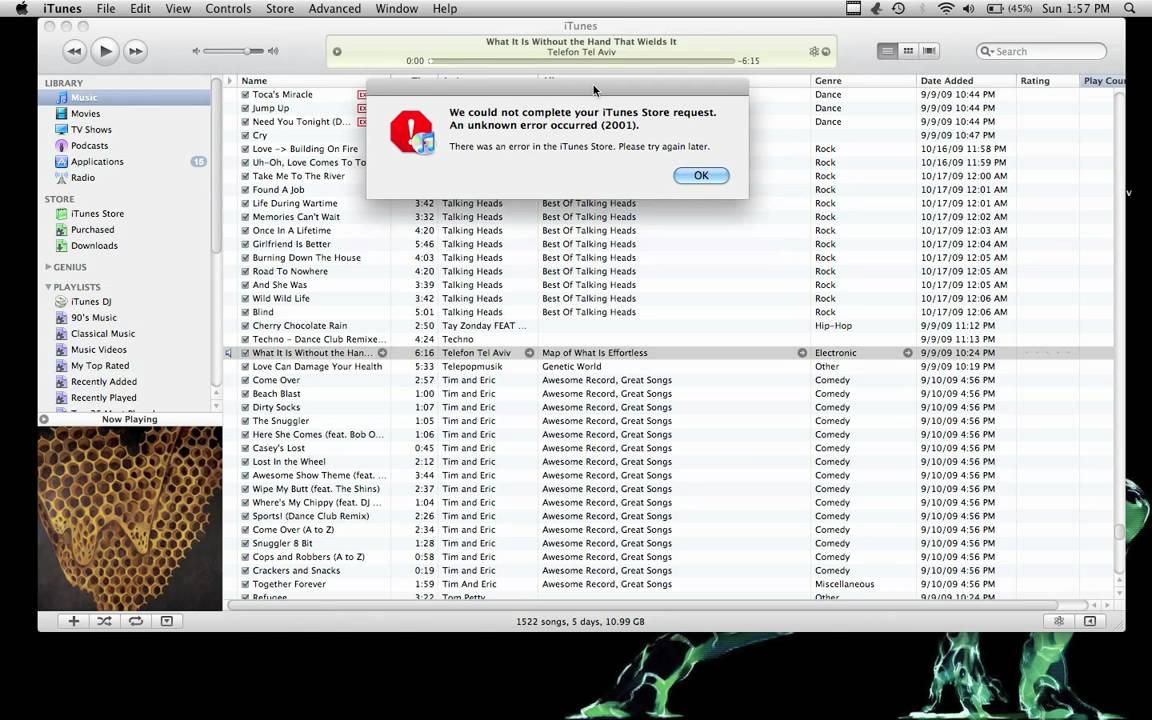Toggle repeat mode
The height and width of the screenshot is (720, 1152).
pyautogui.click(x=136, y=622)
